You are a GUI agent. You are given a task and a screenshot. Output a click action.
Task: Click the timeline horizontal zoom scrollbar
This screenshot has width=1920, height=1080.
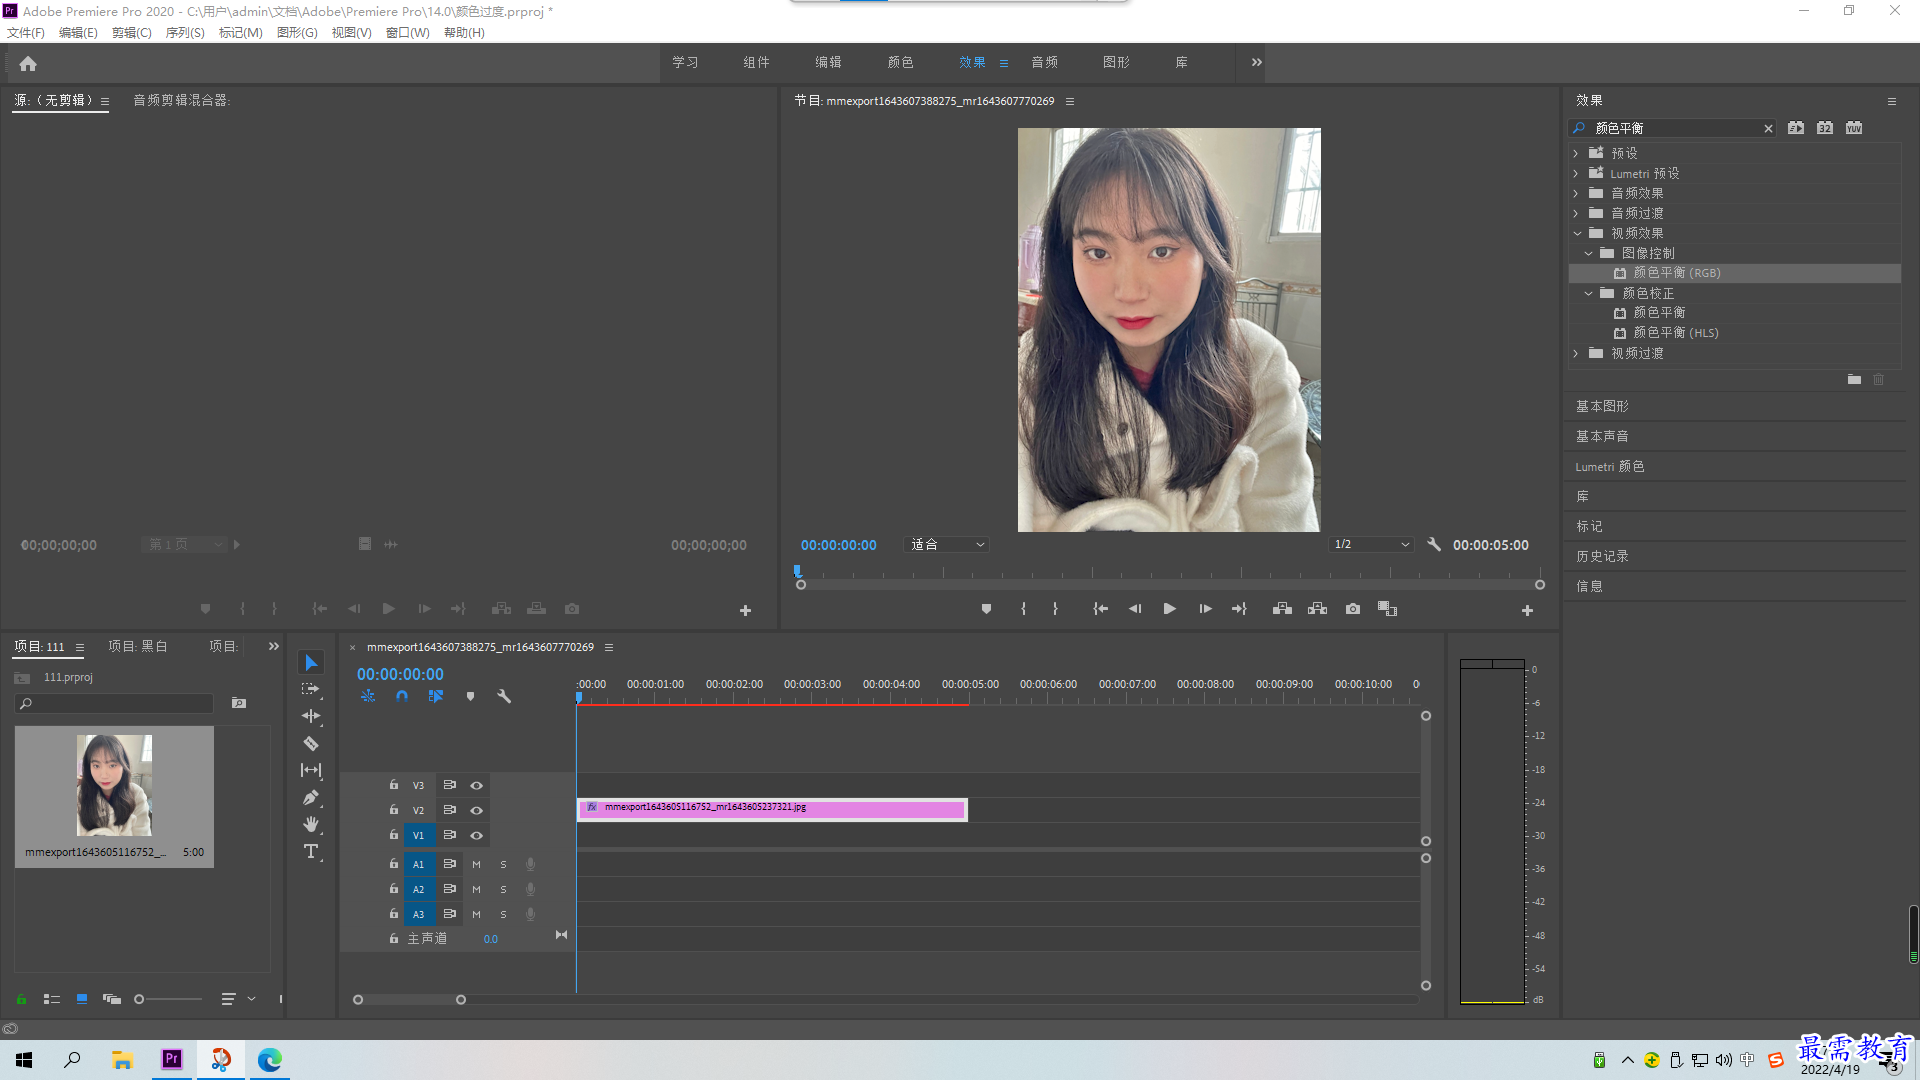click(409, 999)
